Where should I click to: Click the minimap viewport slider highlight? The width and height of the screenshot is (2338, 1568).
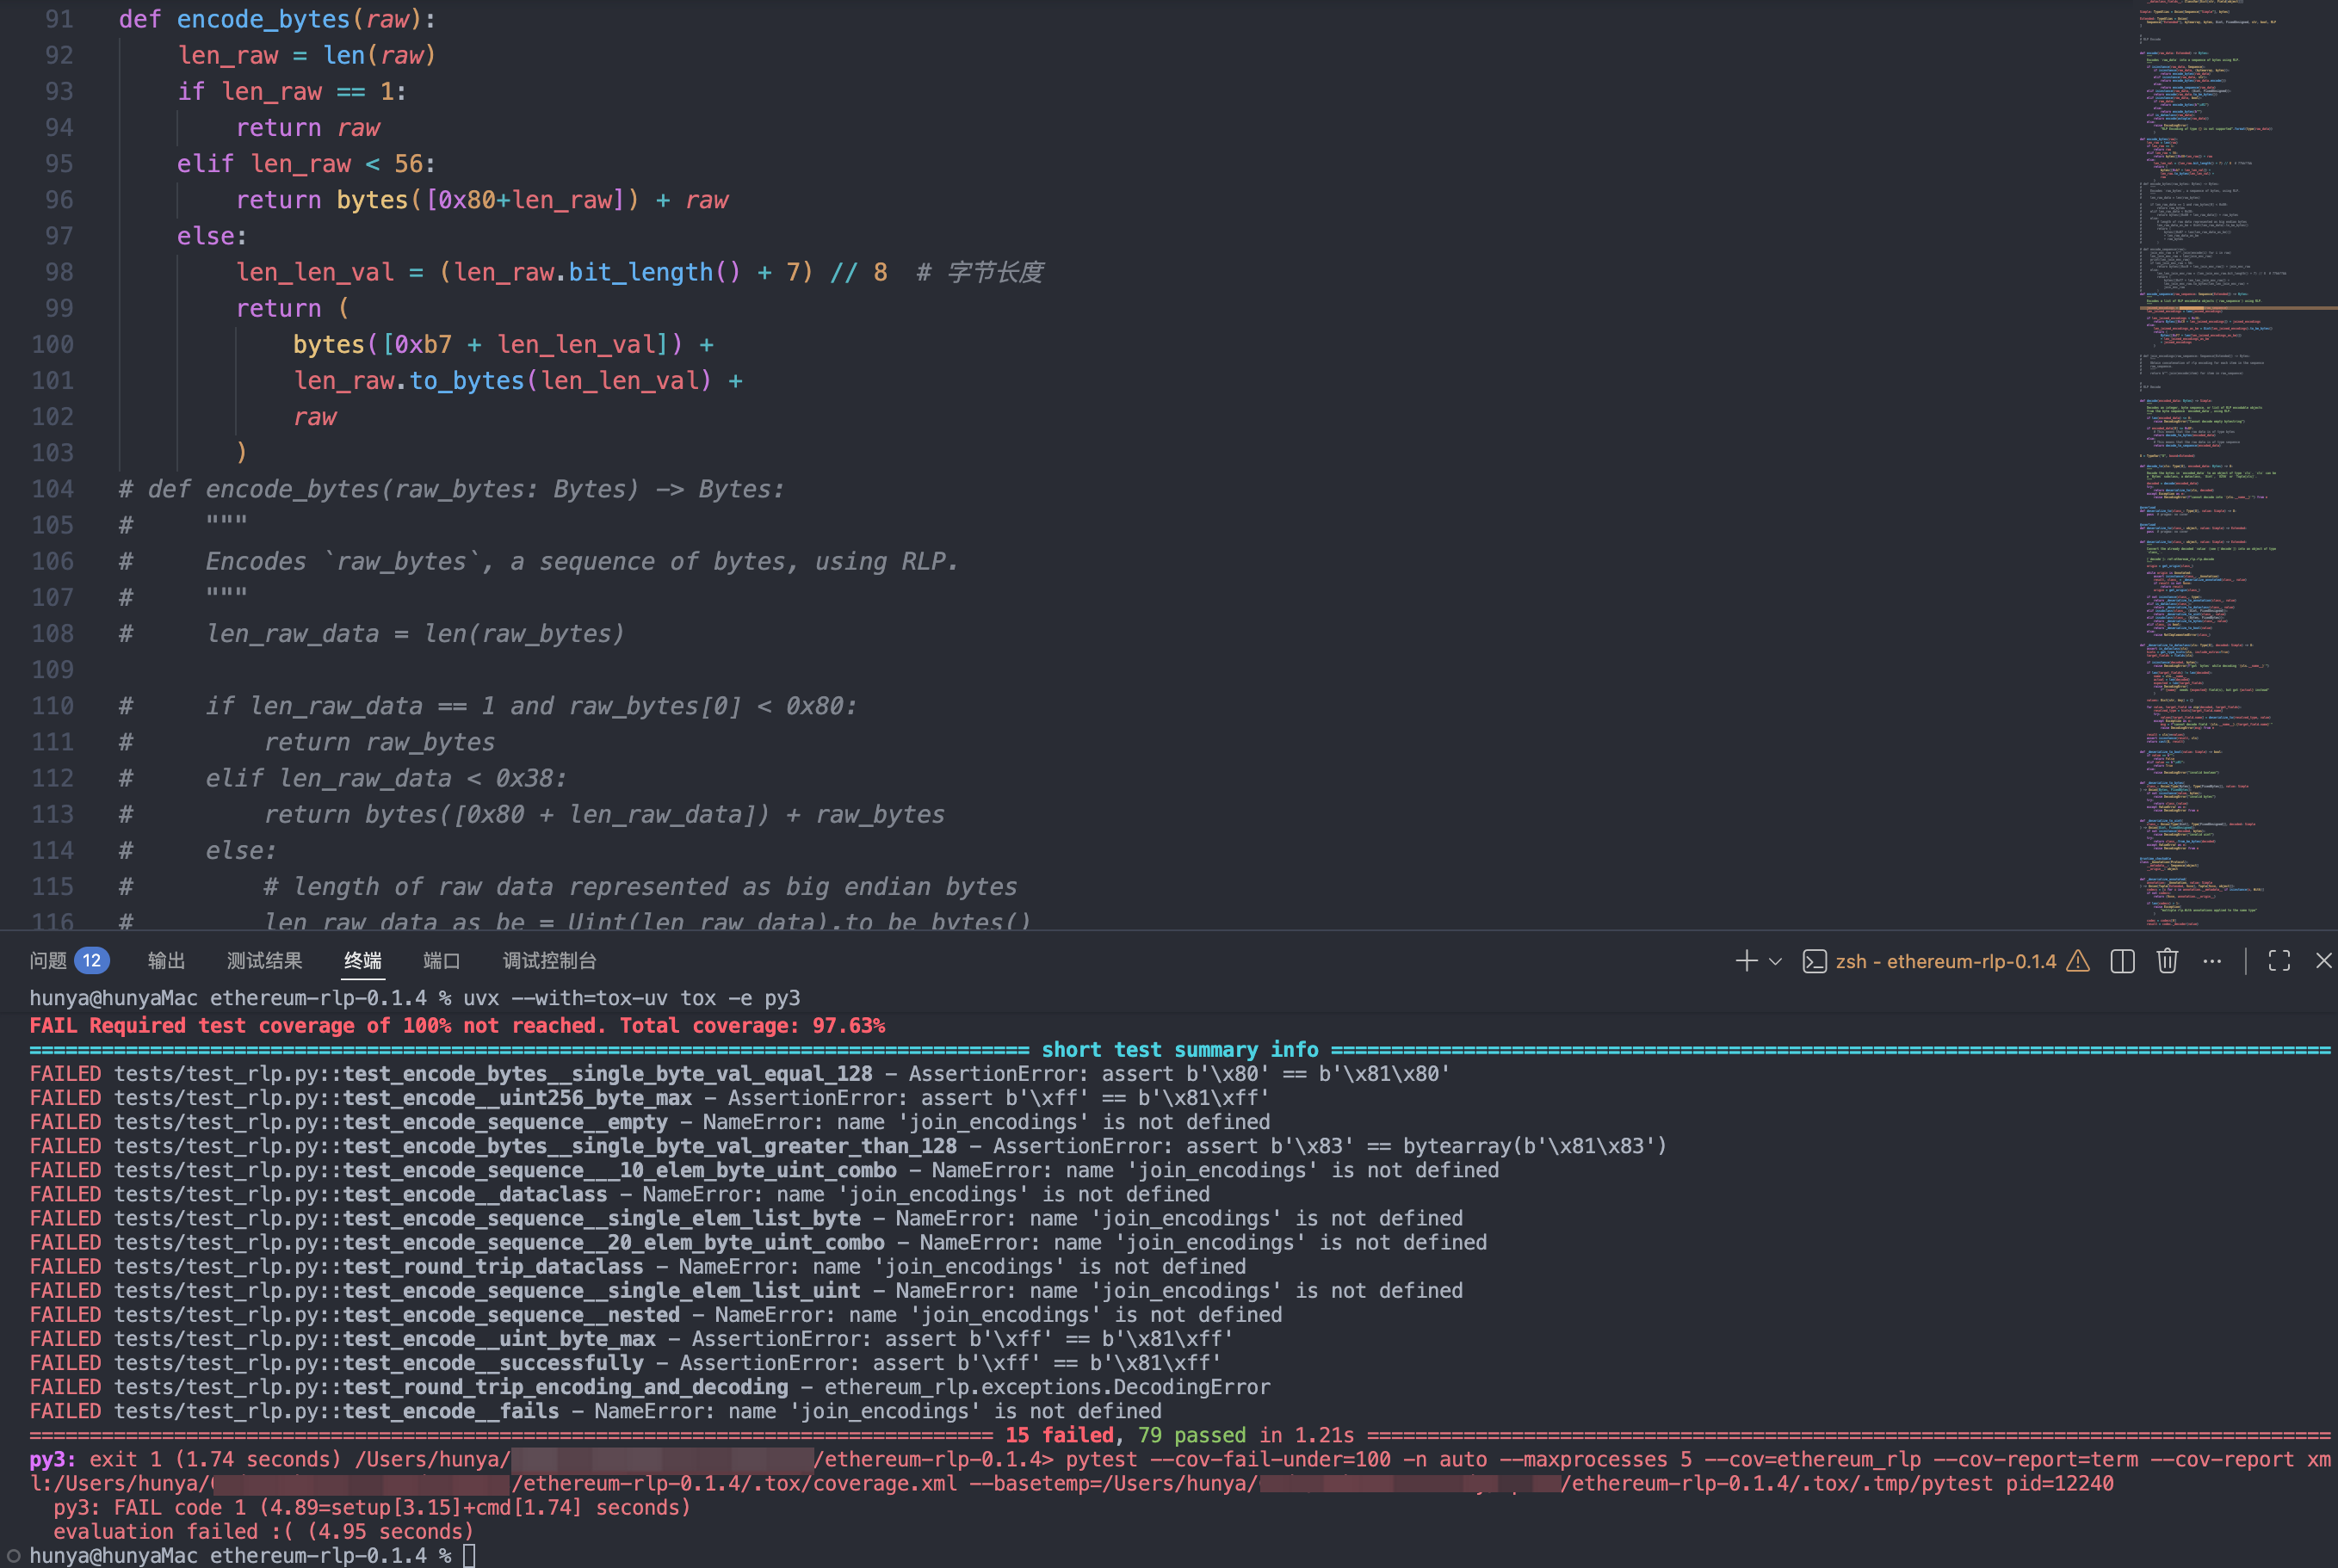click(2238, 308)
